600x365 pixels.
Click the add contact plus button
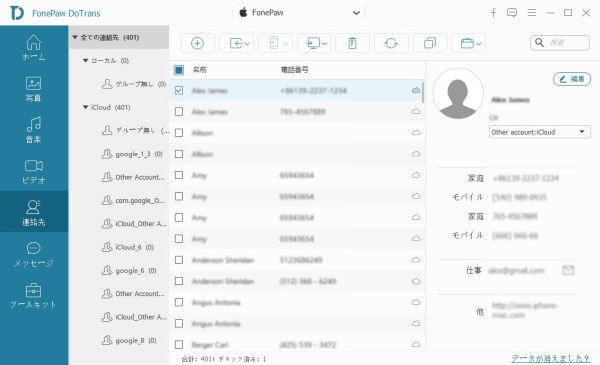point(197,43)
